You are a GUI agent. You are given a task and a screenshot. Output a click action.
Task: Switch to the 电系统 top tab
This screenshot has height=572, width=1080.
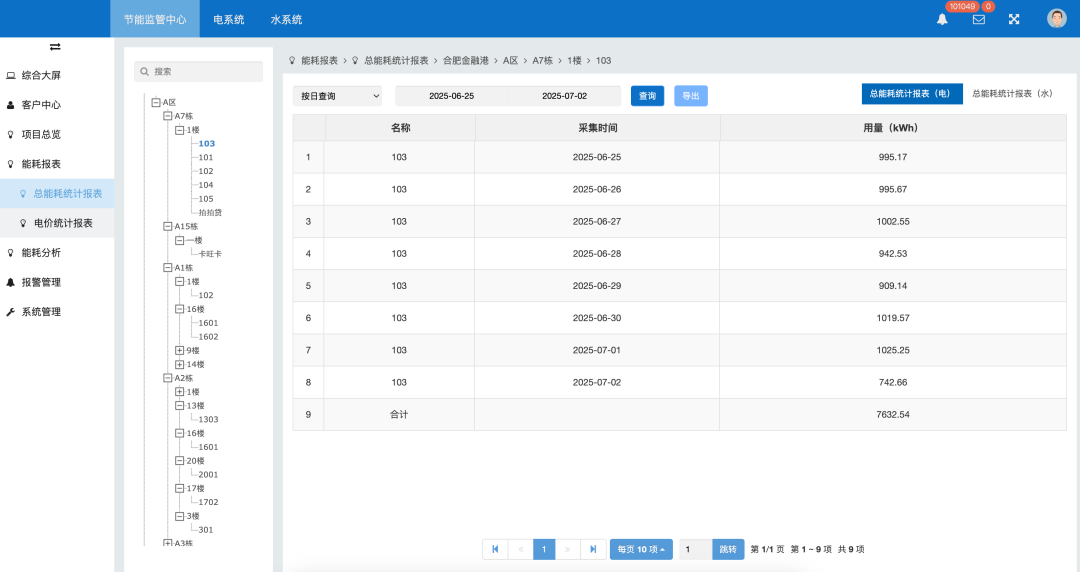pos(229,19)
